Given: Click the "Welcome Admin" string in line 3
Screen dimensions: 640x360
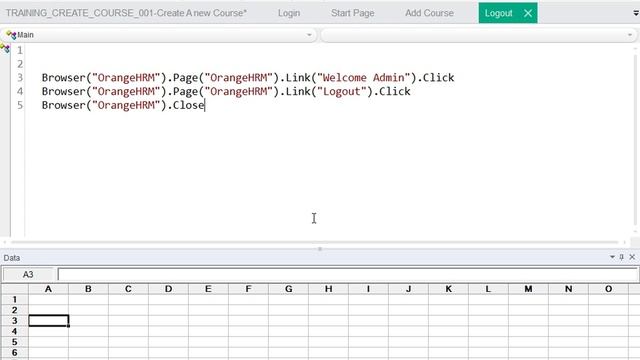Looking at the screenshot, I should click(363, 78).
